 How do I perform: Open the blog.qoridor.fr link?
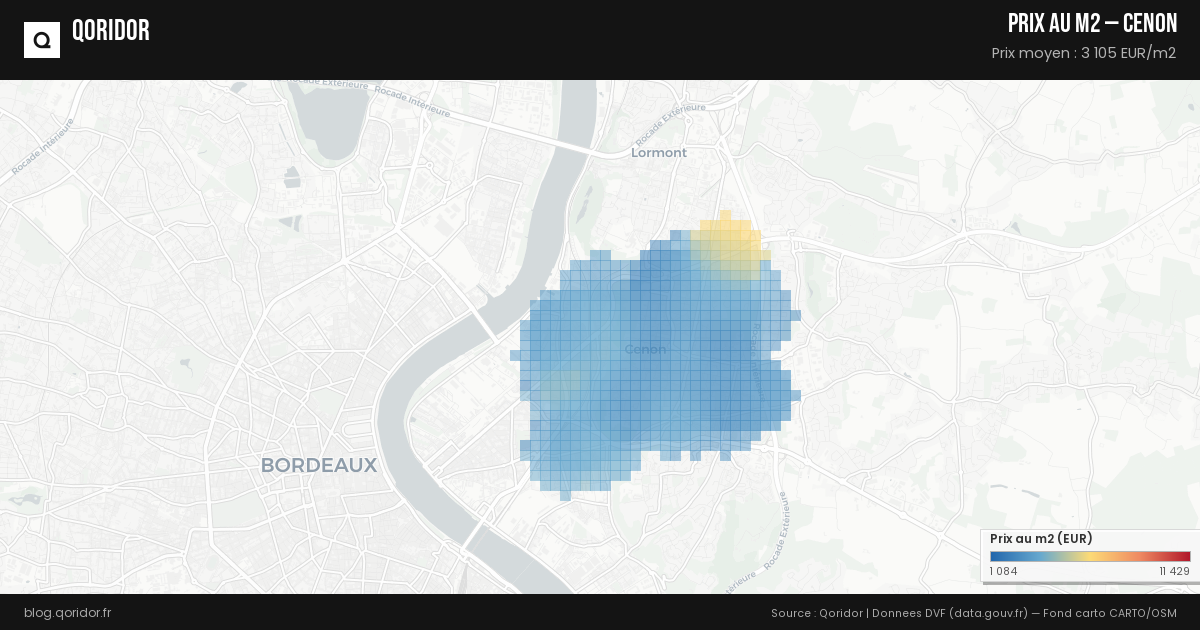67,612
